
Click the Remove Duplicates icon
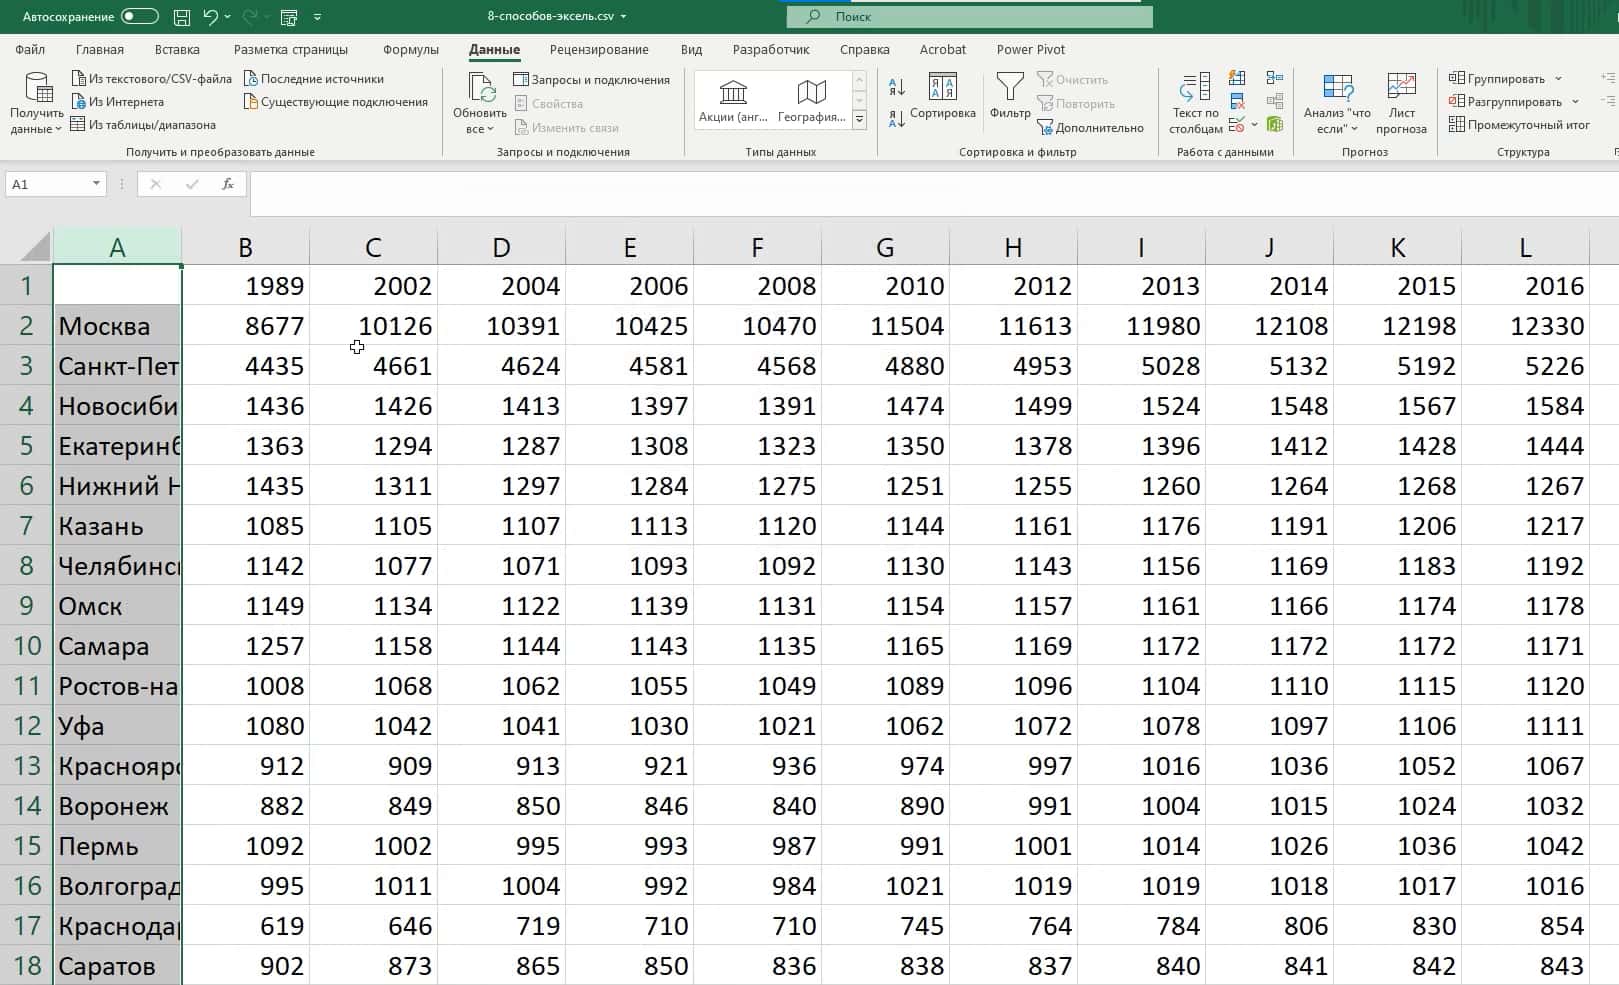[1237, 102]
